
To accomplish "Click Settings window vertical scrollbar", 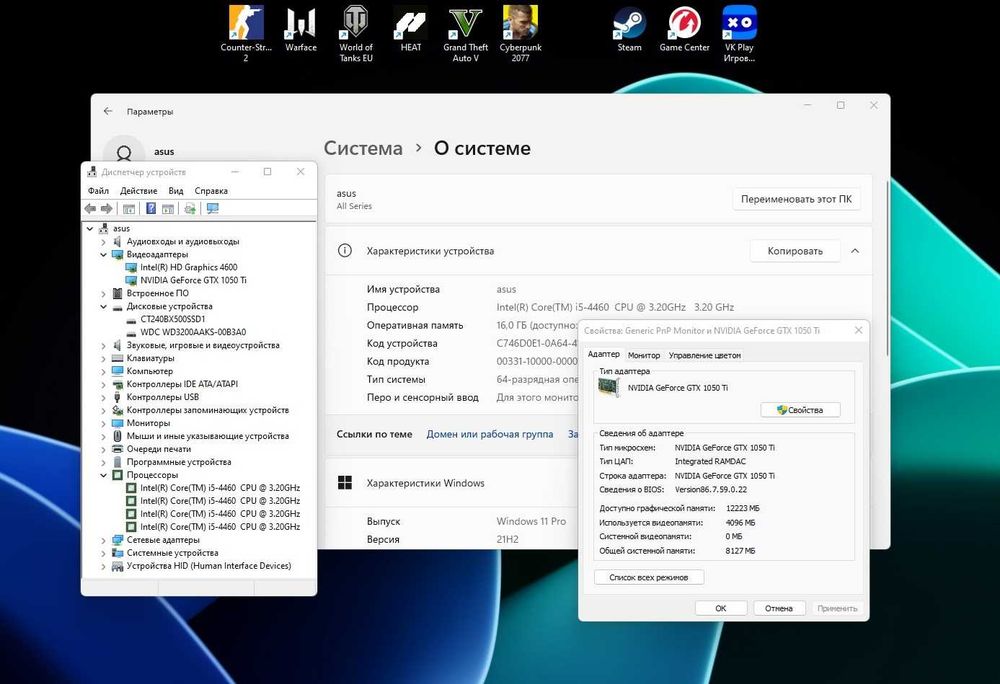I will (887, 268).
